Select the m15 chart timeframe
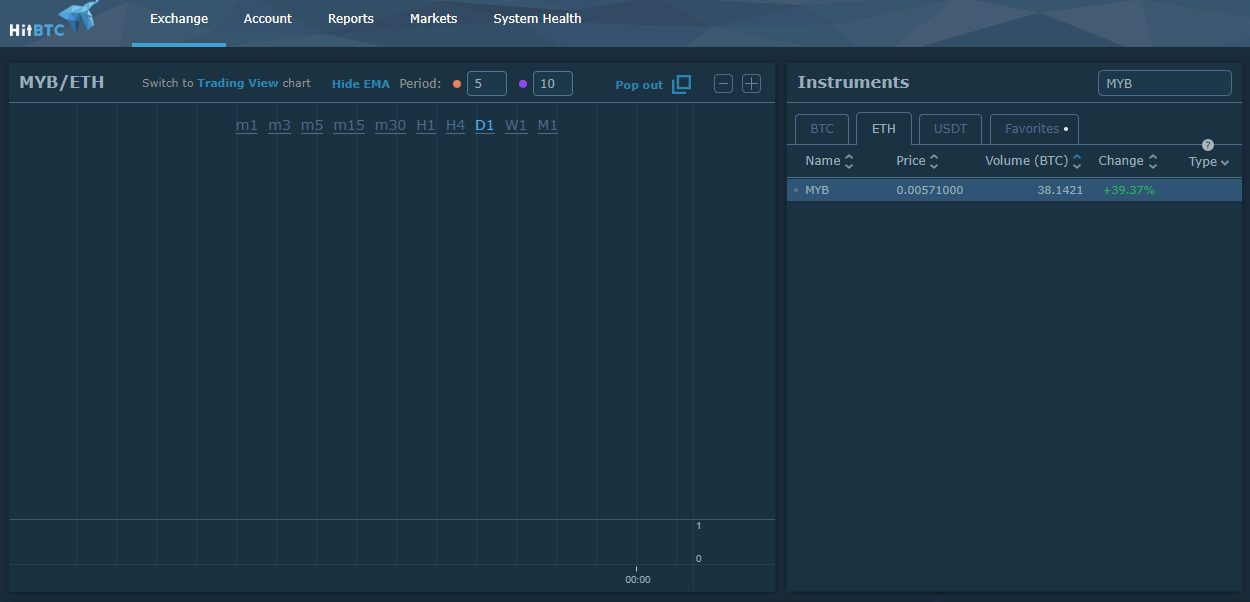This screenshot has width=1250, height=602. 349,125
